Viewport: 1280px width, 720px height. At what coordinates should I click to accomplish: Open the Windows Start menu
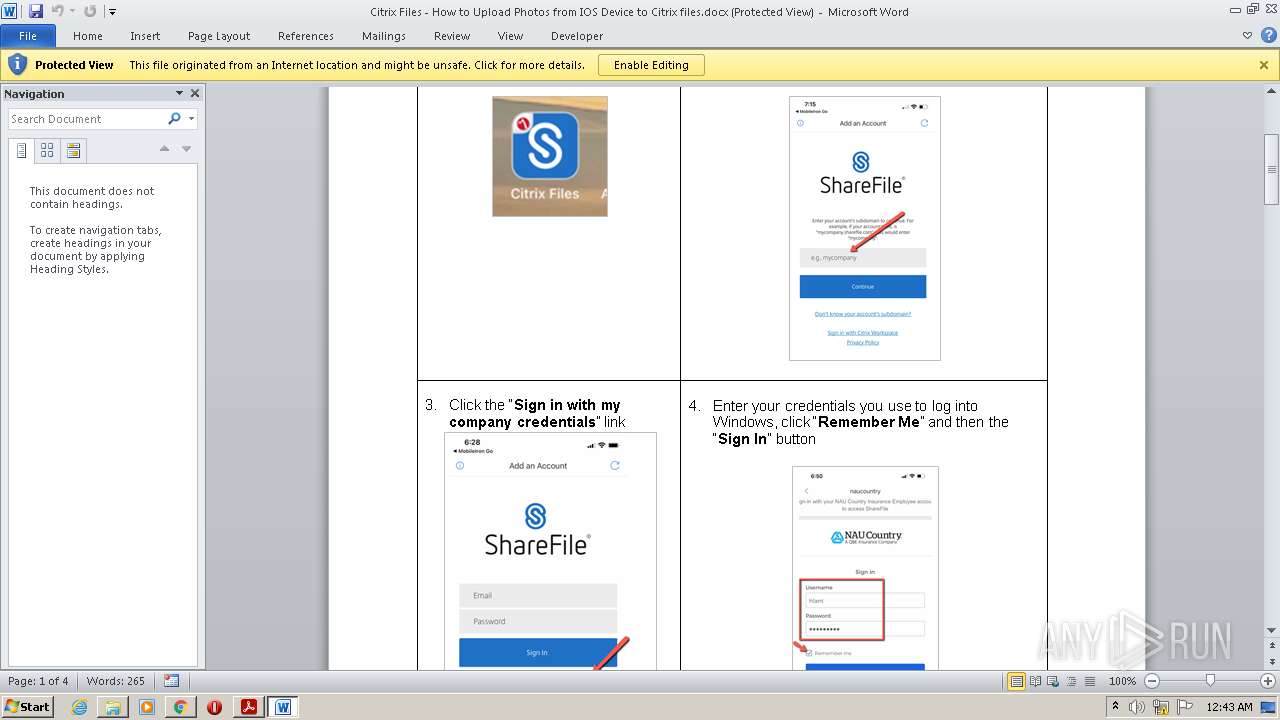click(28, 707)
